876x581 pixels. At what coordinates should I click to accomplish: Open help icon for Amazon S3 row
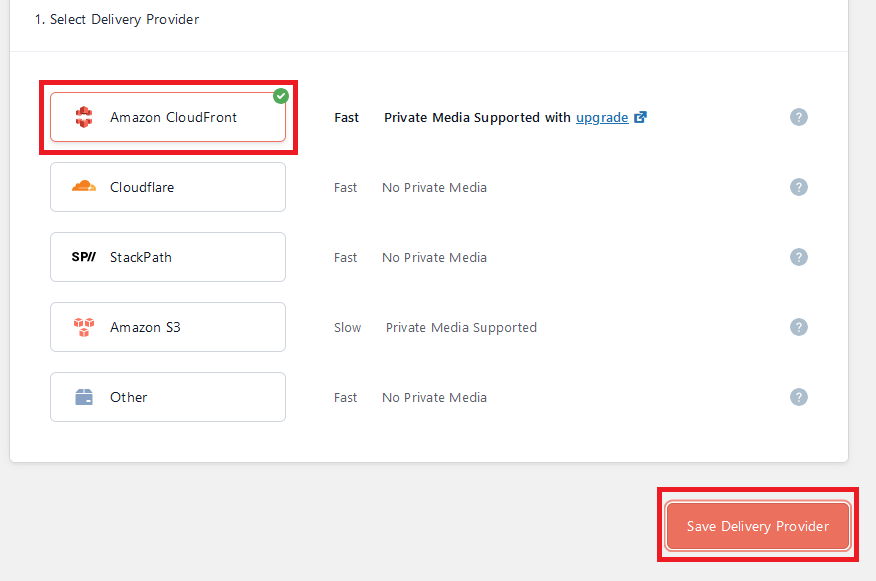click(x=799, y=327)
